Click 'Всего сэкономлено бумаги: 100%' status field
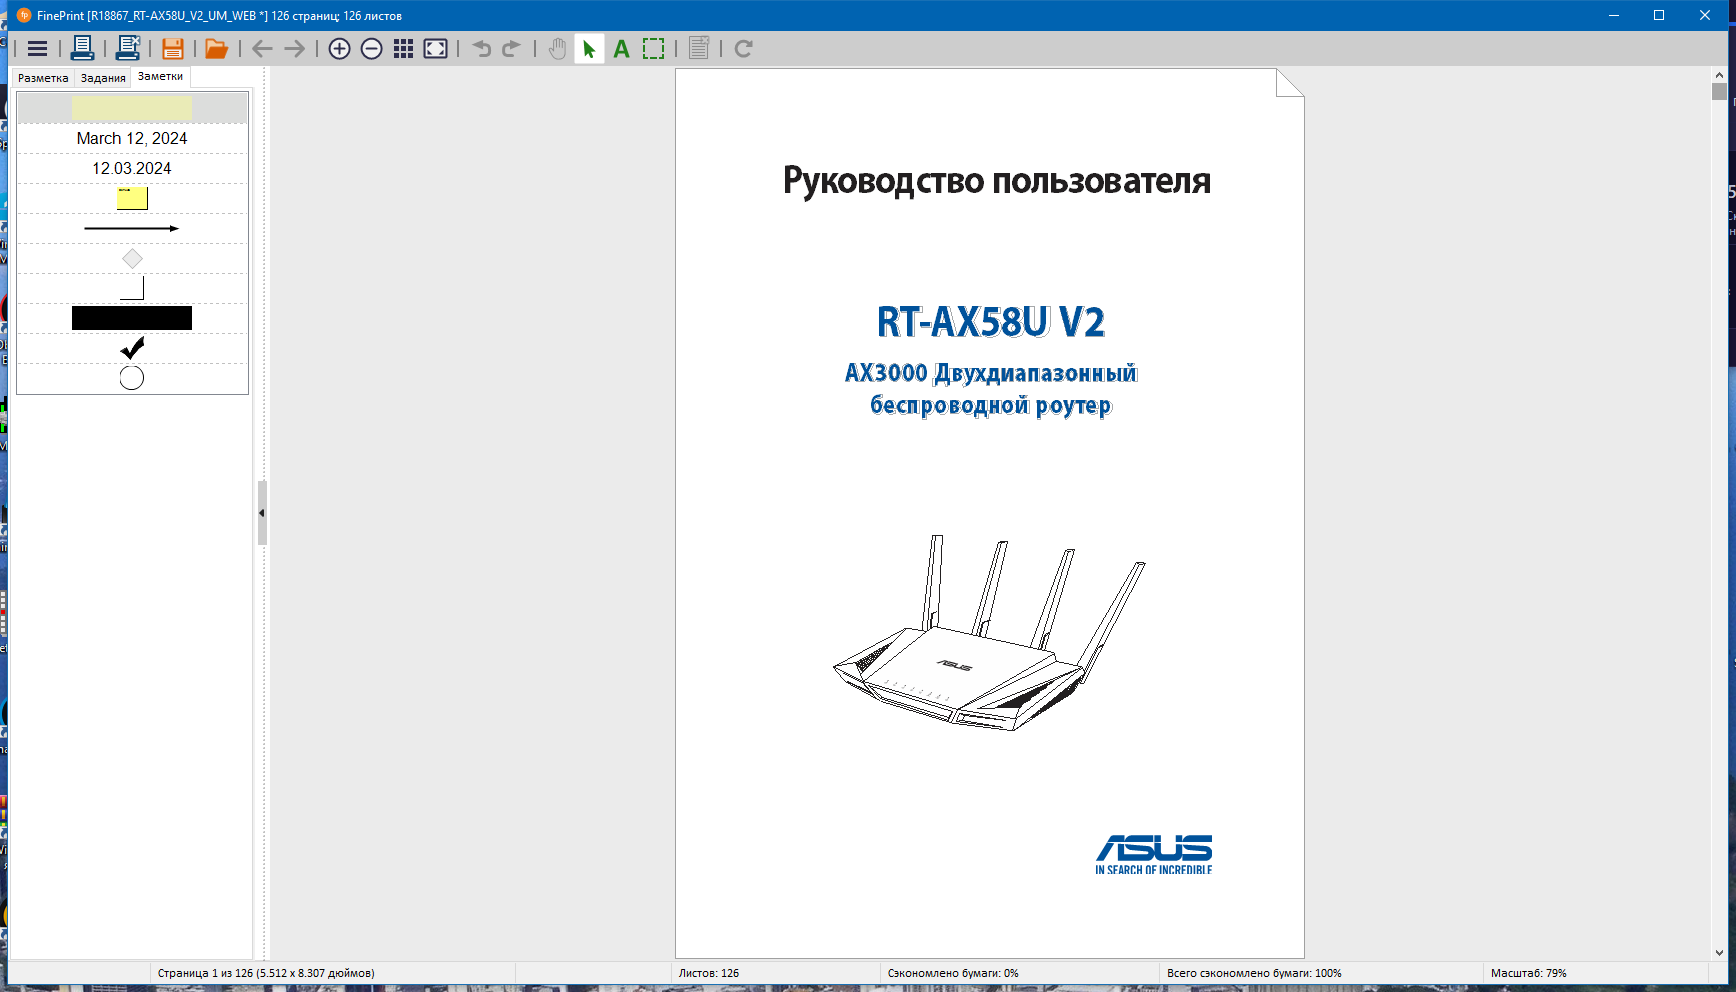 click(1254, 973)
